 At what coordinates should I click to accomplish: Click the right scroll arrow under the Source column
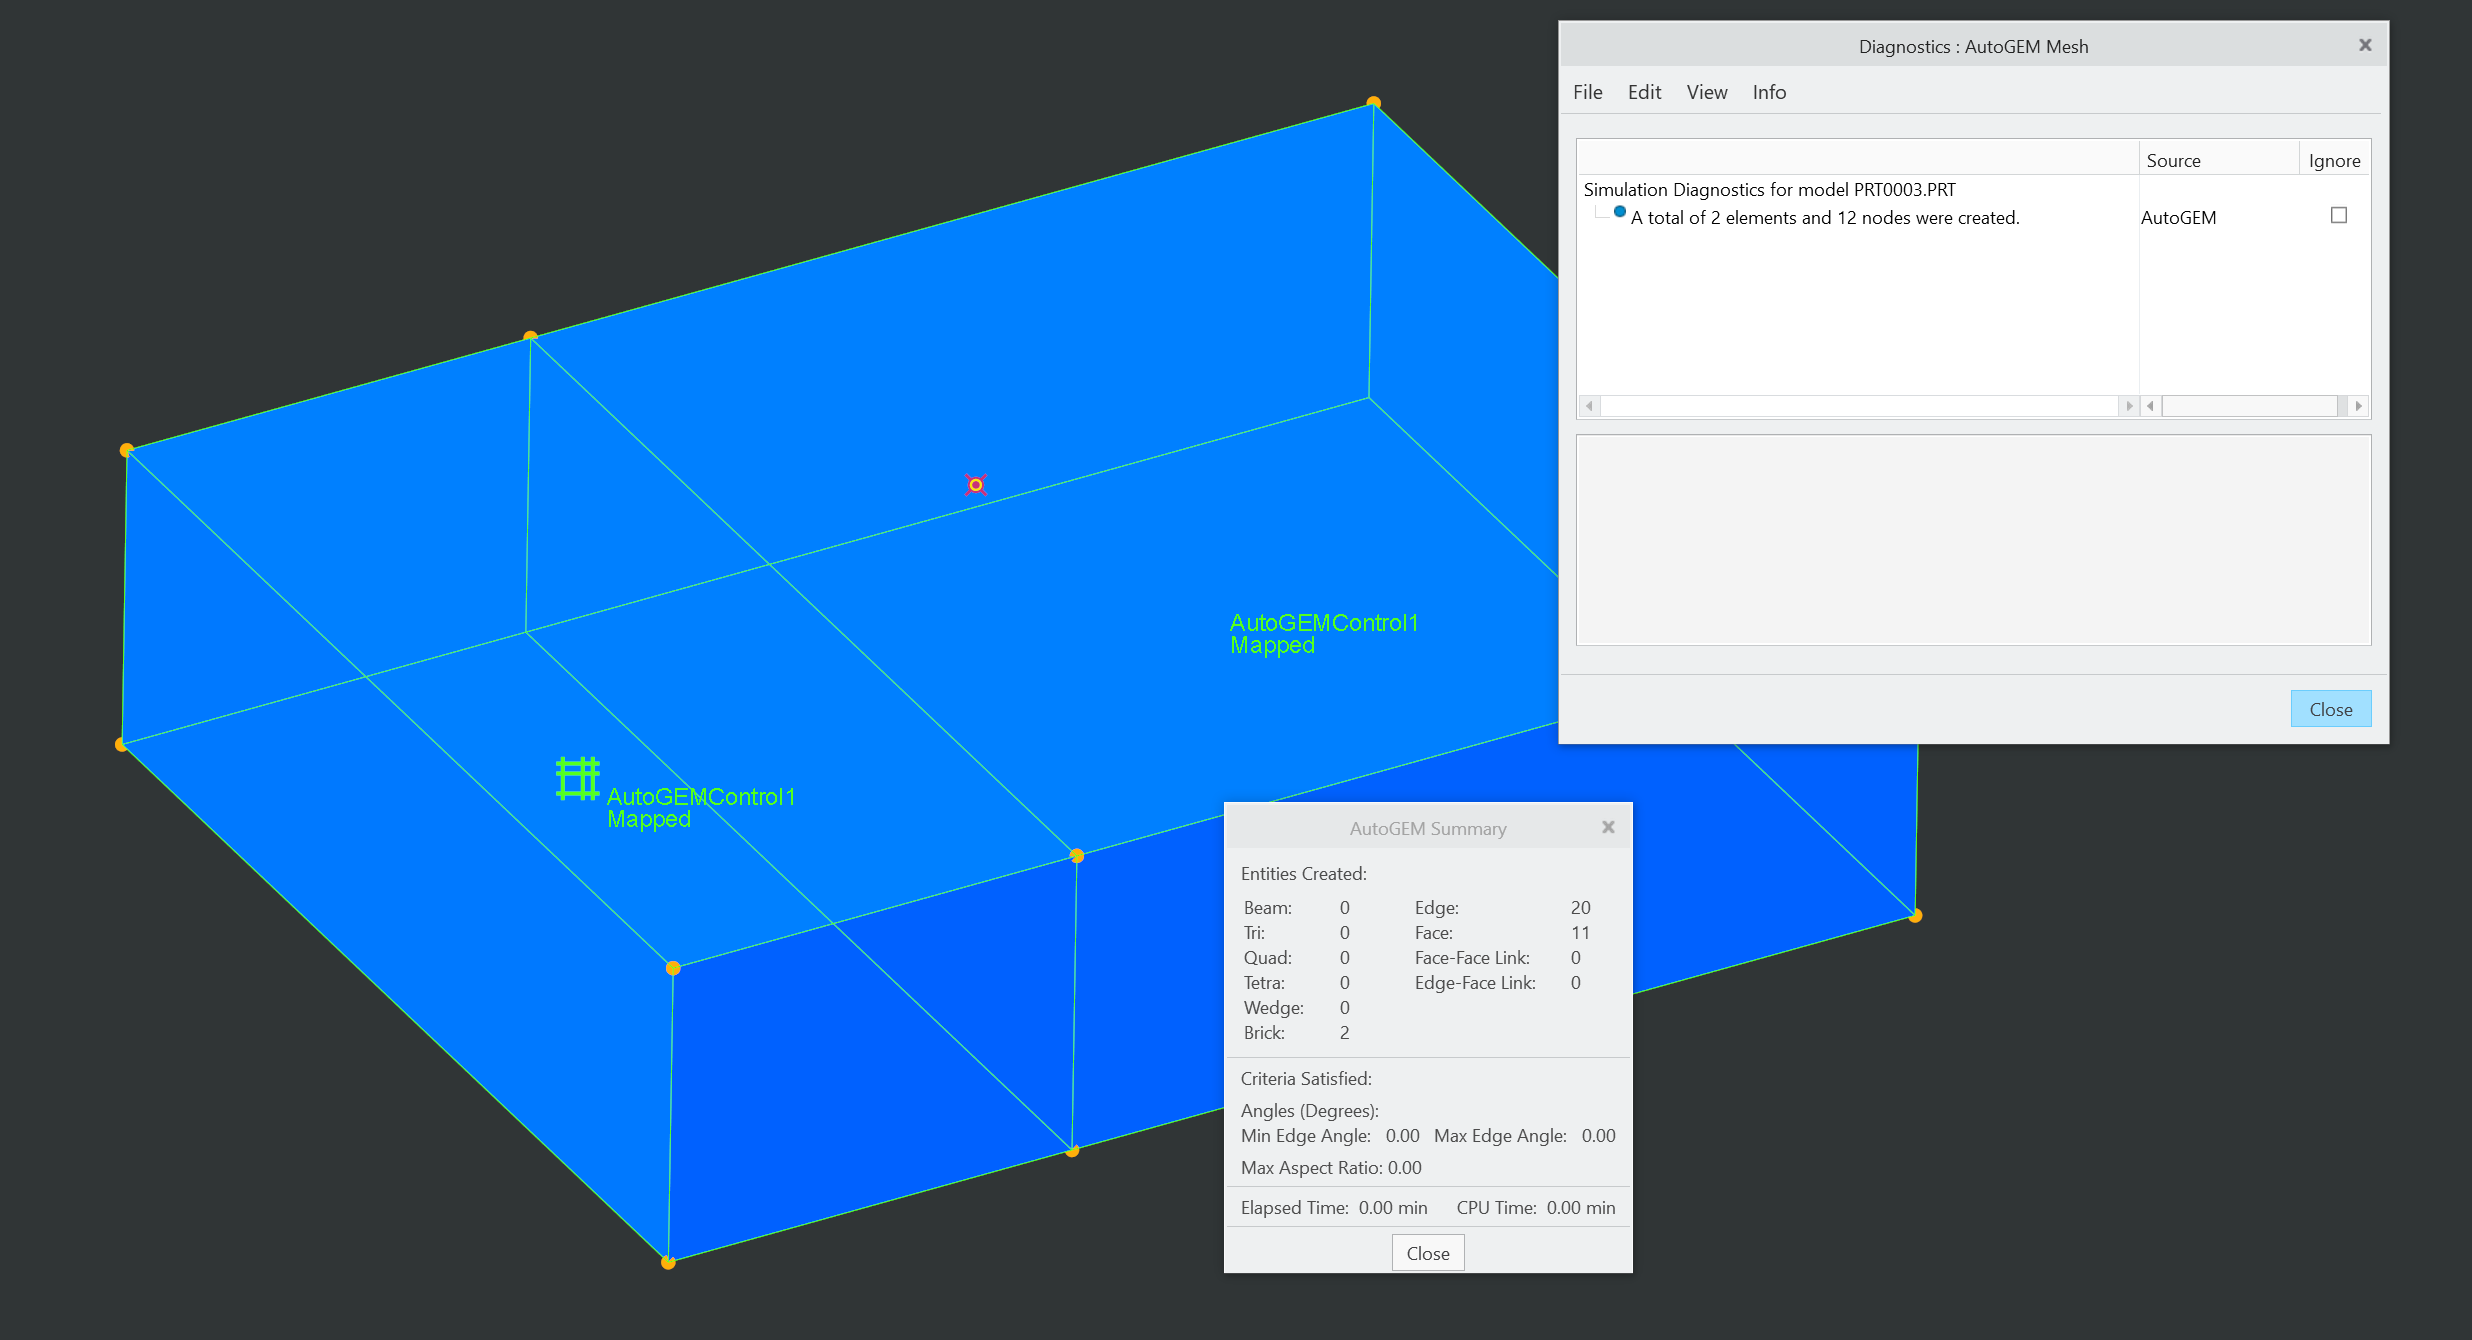click(2359, 405)
